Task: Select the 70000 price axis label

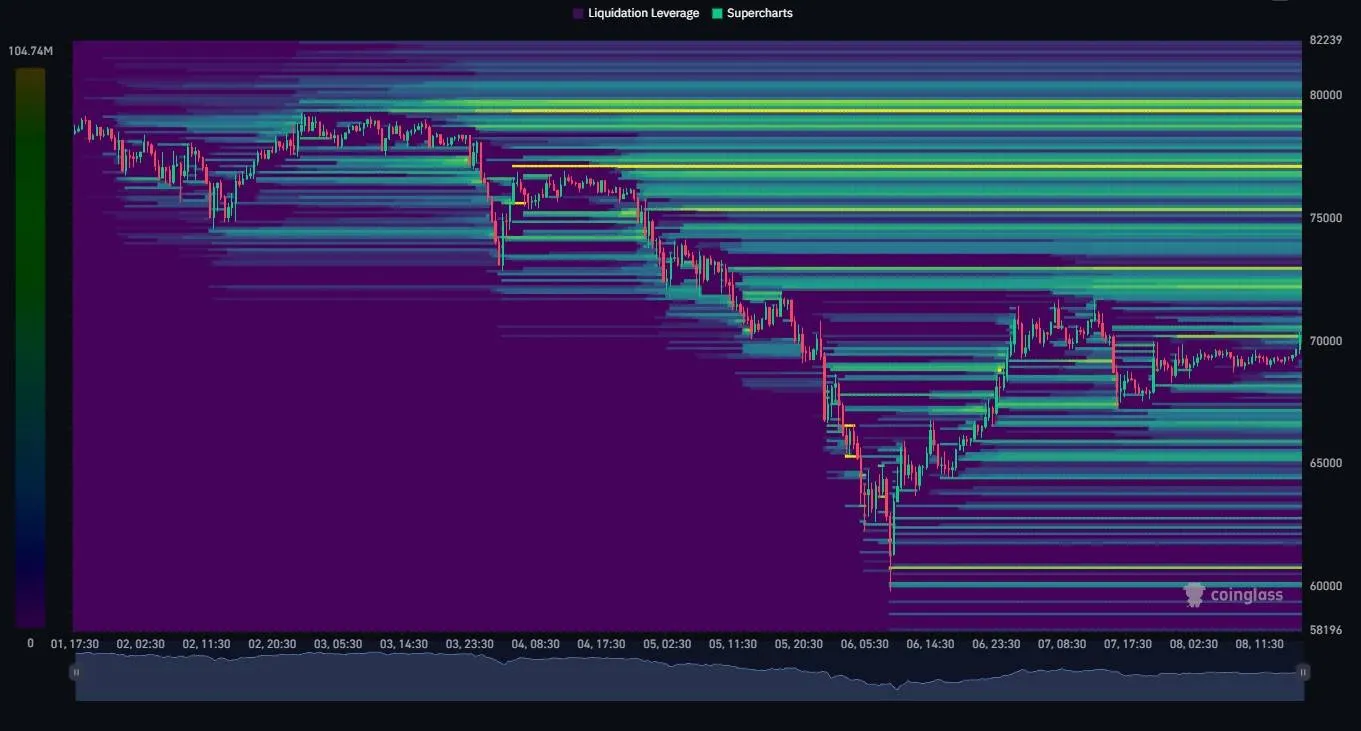Action: click(x=1325, y=341)
